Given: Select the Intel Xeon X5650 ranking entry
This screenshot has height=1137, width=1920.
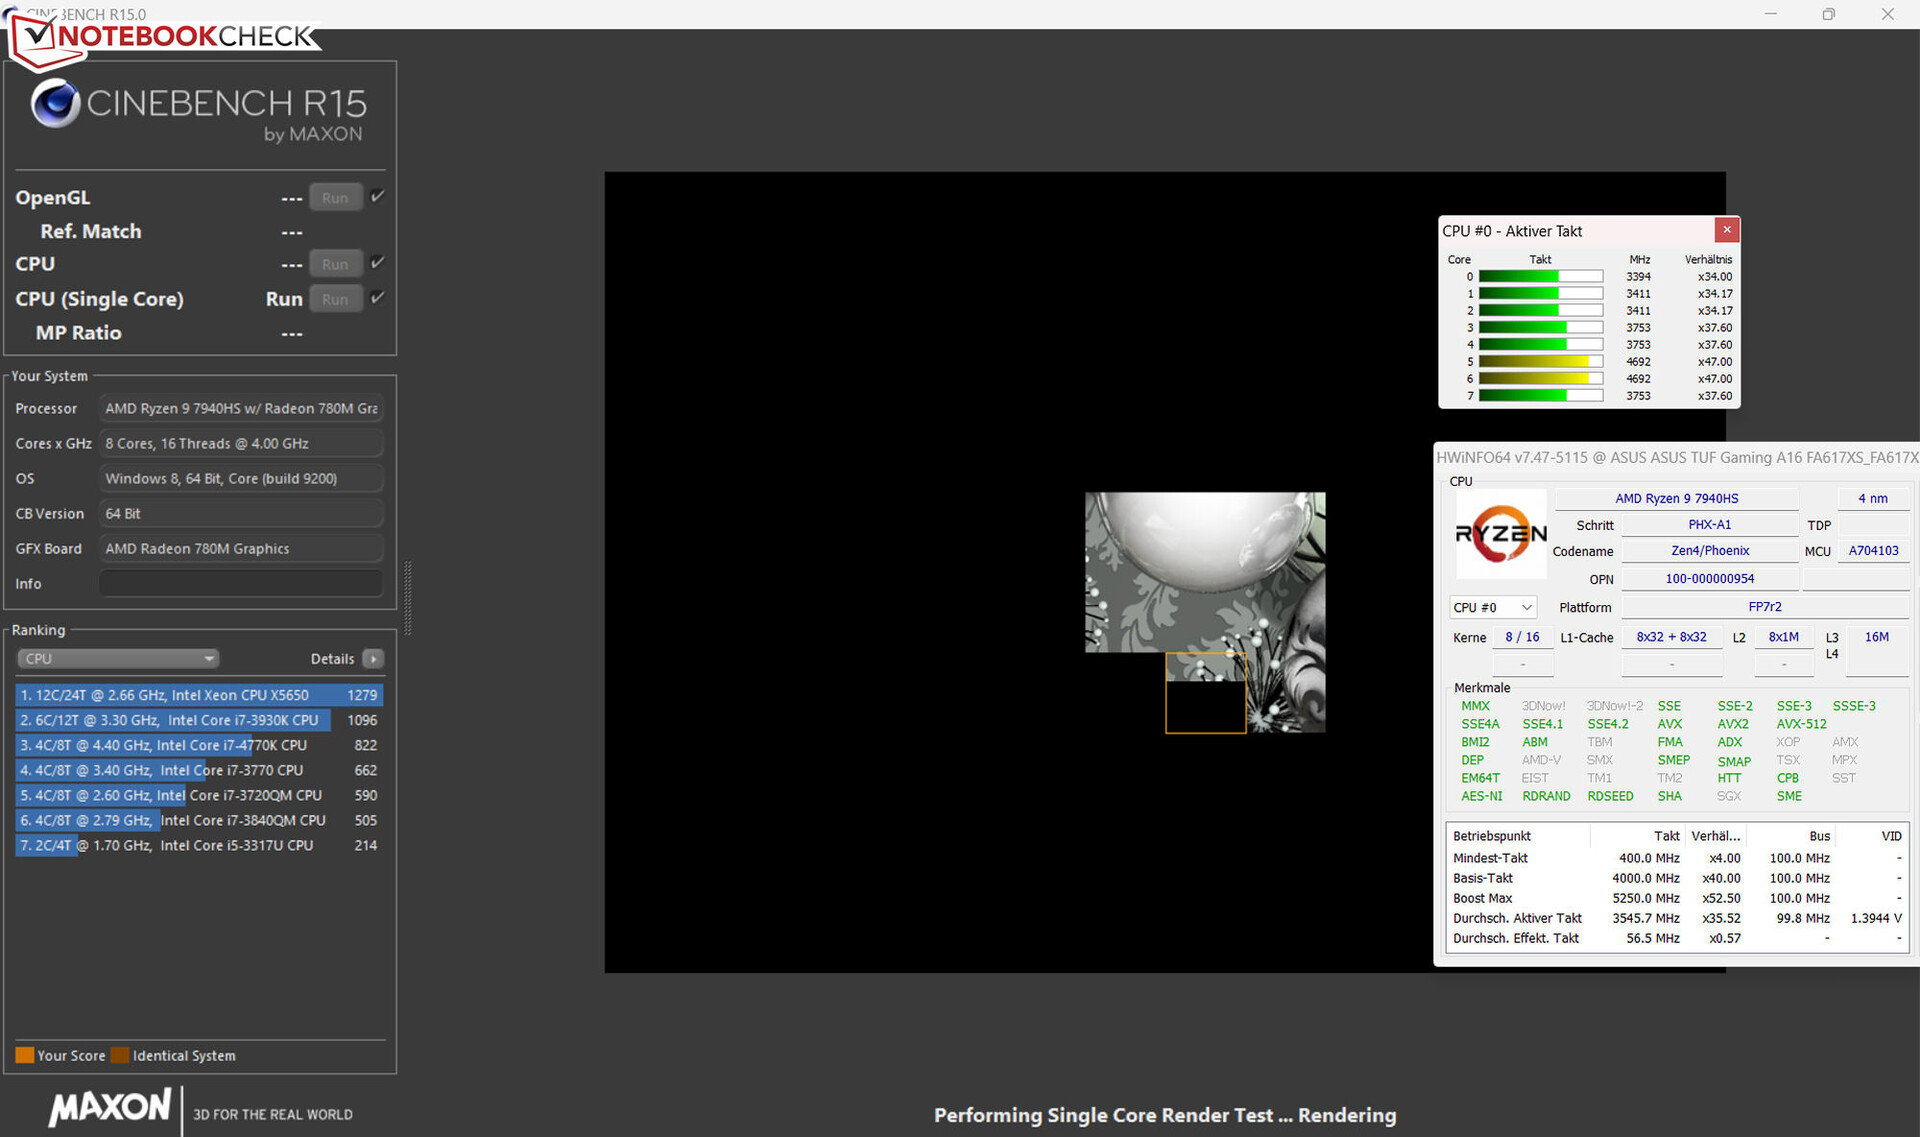Looking at the screenshot, I should click(x=198, y=695).
